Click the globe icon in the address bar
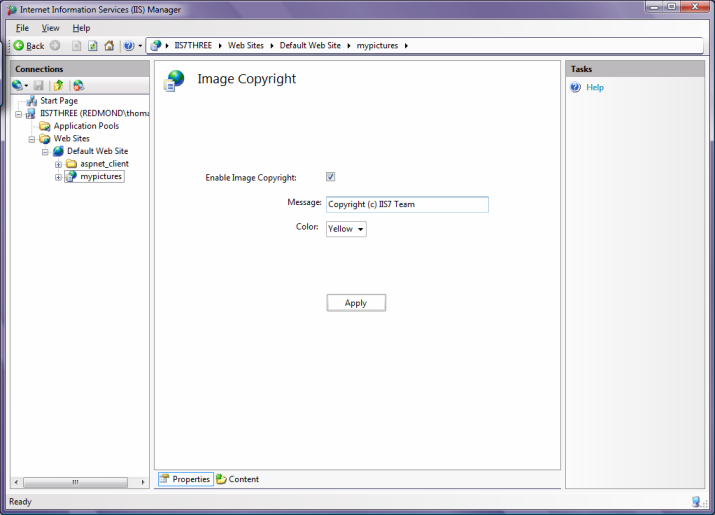The width and height of the screenshot is (715, 515). [x=155, y=45]
